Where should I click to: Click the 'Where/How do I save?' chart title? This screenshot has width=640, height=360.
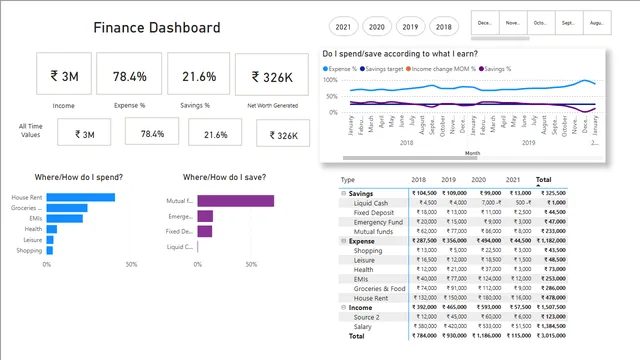(x=224, y=177)
